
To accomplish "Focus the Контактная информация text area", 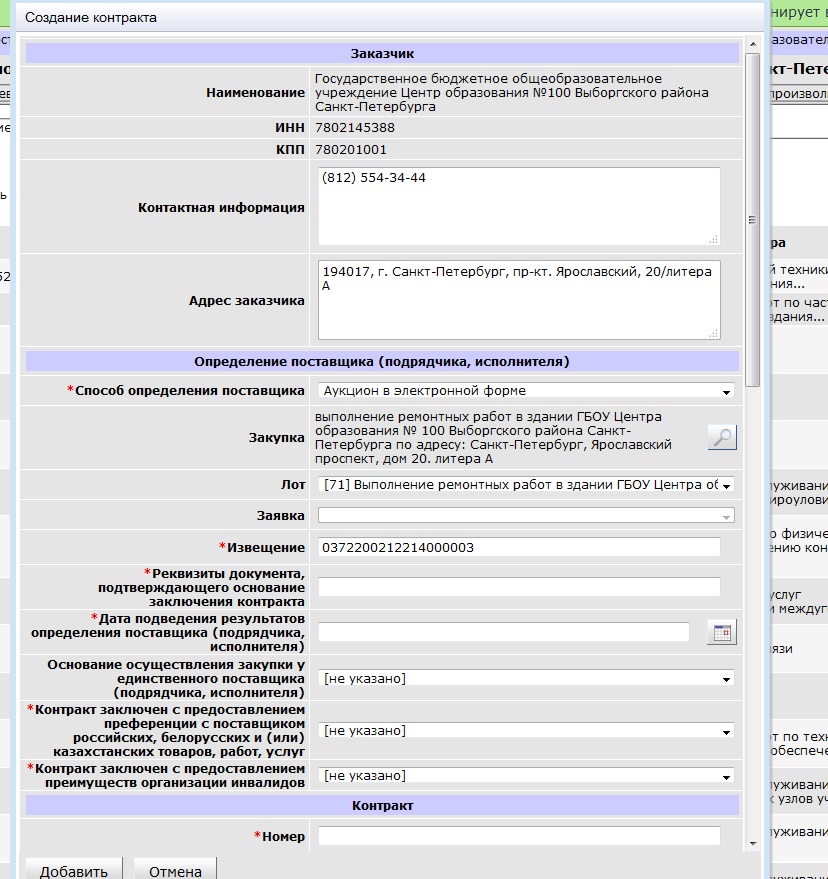I will (519, 206).
